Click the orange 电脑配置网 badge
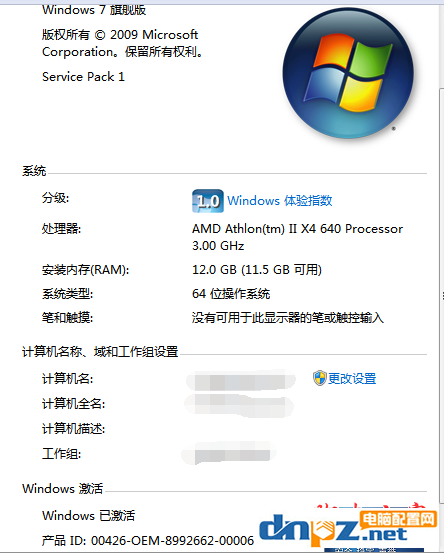The image size is (444, 553). 399,519
